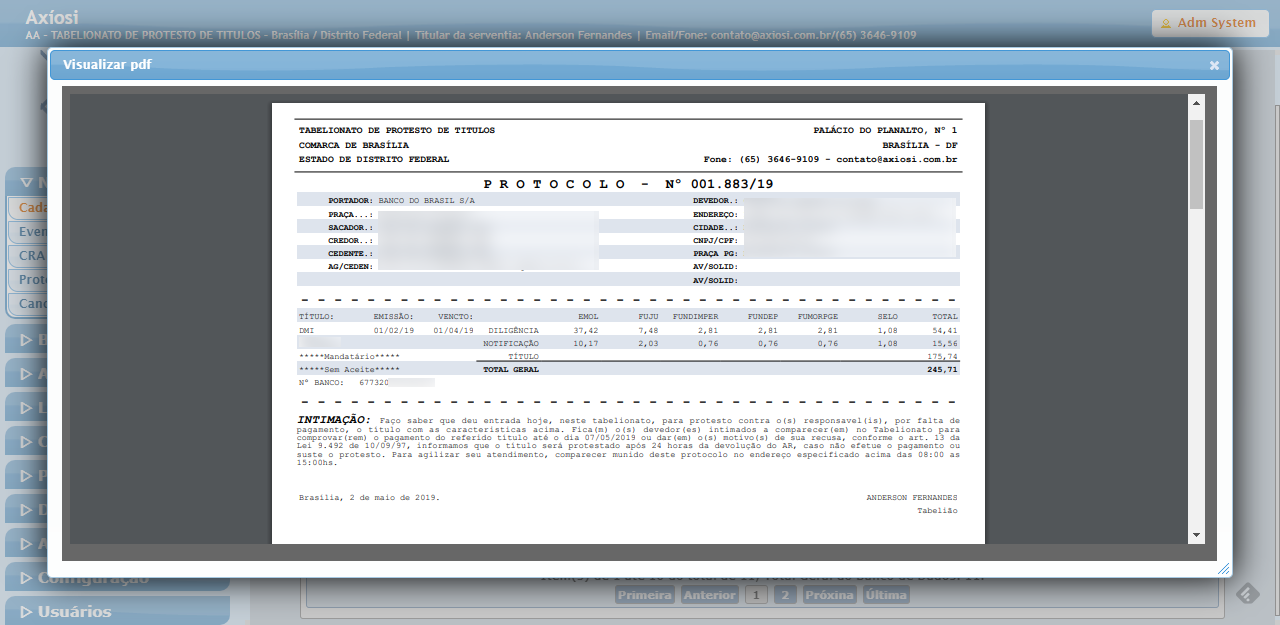
Task: Click the dialog resize grip corner
Action: point(1222,568)
